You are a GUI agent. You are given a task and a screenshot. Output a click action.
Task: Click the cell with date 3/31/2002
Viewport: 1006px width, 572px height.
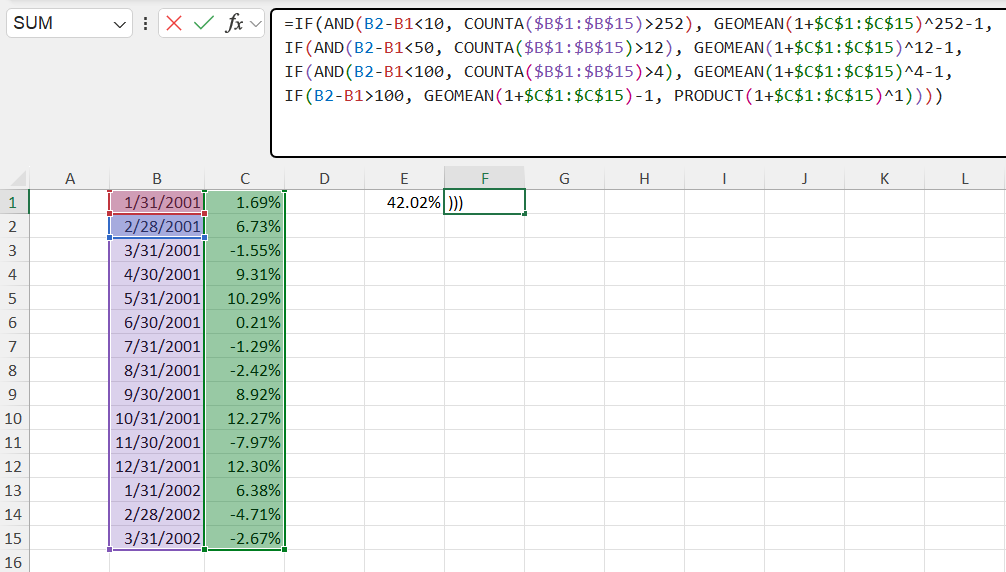(x=157, y=538)
